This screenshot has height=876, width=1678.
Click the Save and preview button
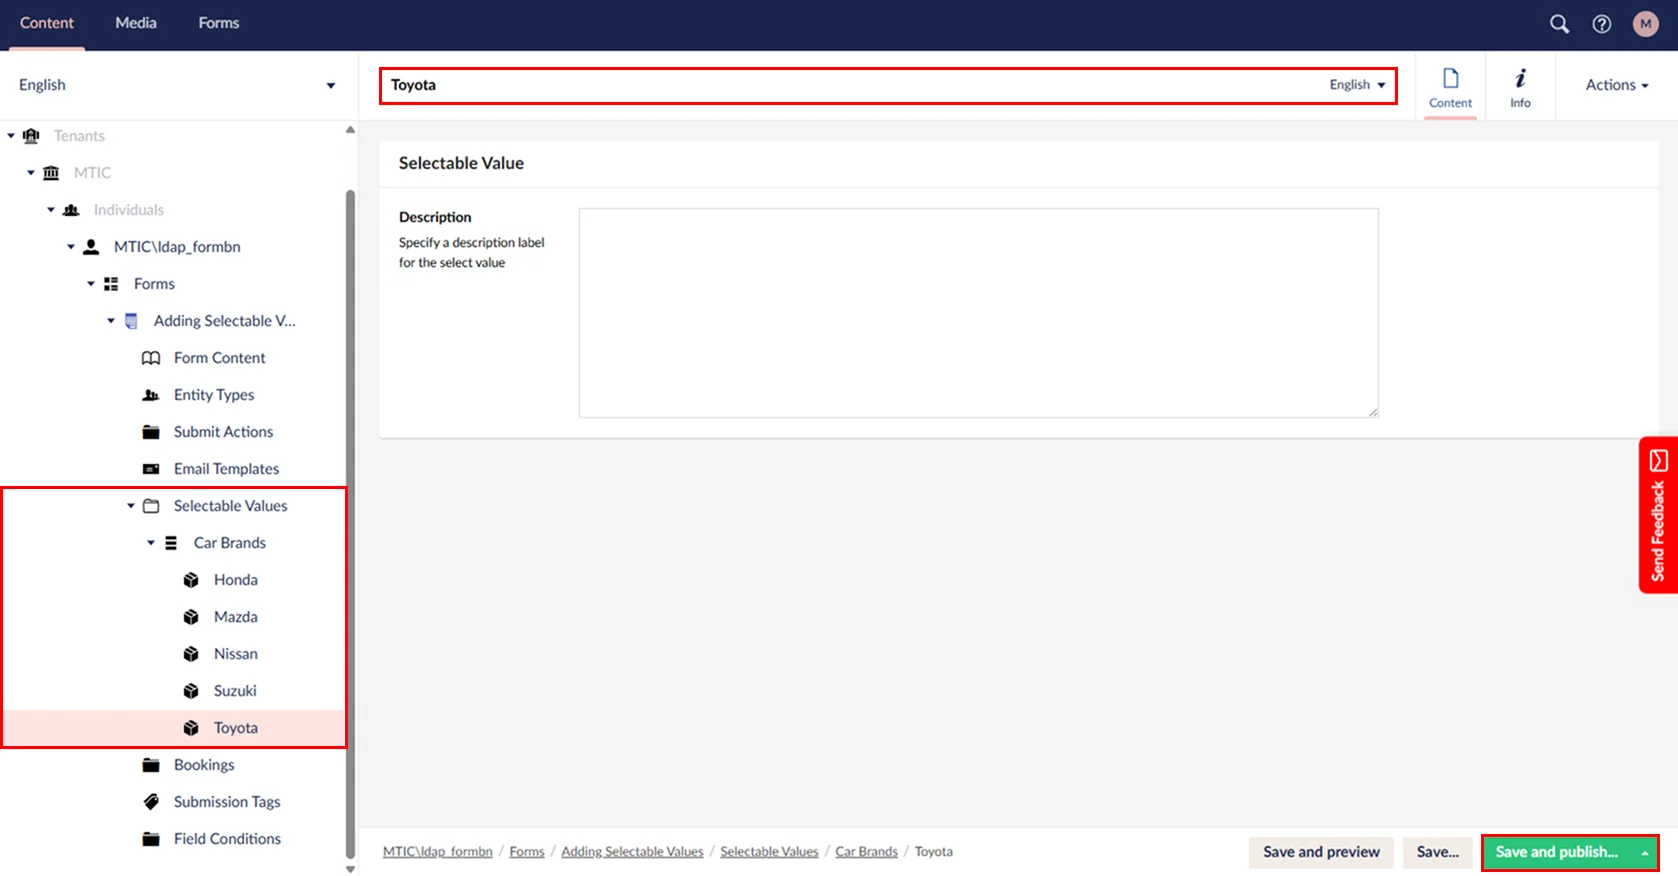tap(1320, 852)
